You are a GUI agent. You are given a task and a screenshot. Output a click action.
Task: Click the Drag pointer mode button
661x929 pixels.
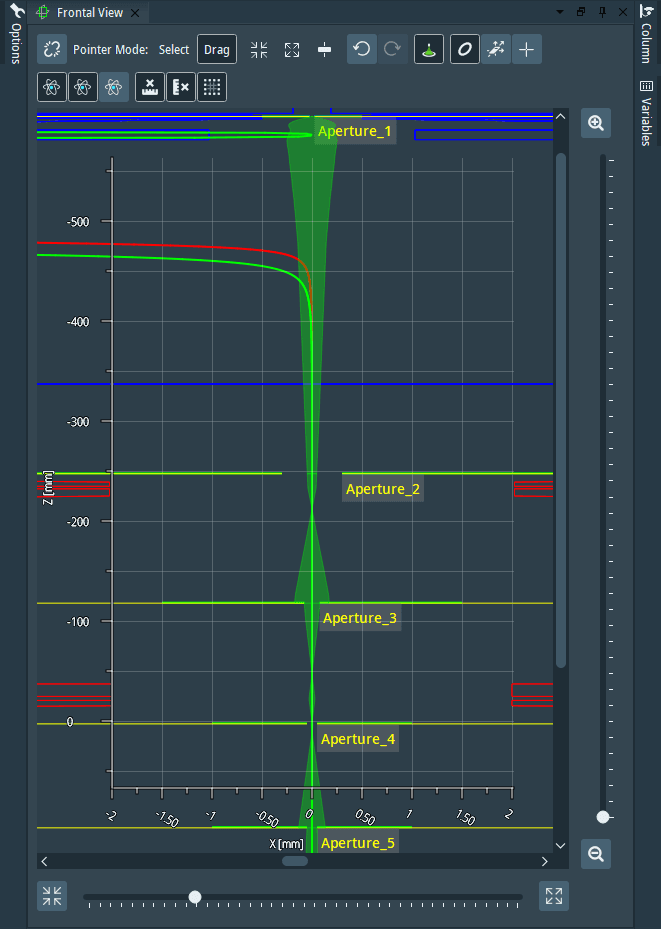(217, 50)
